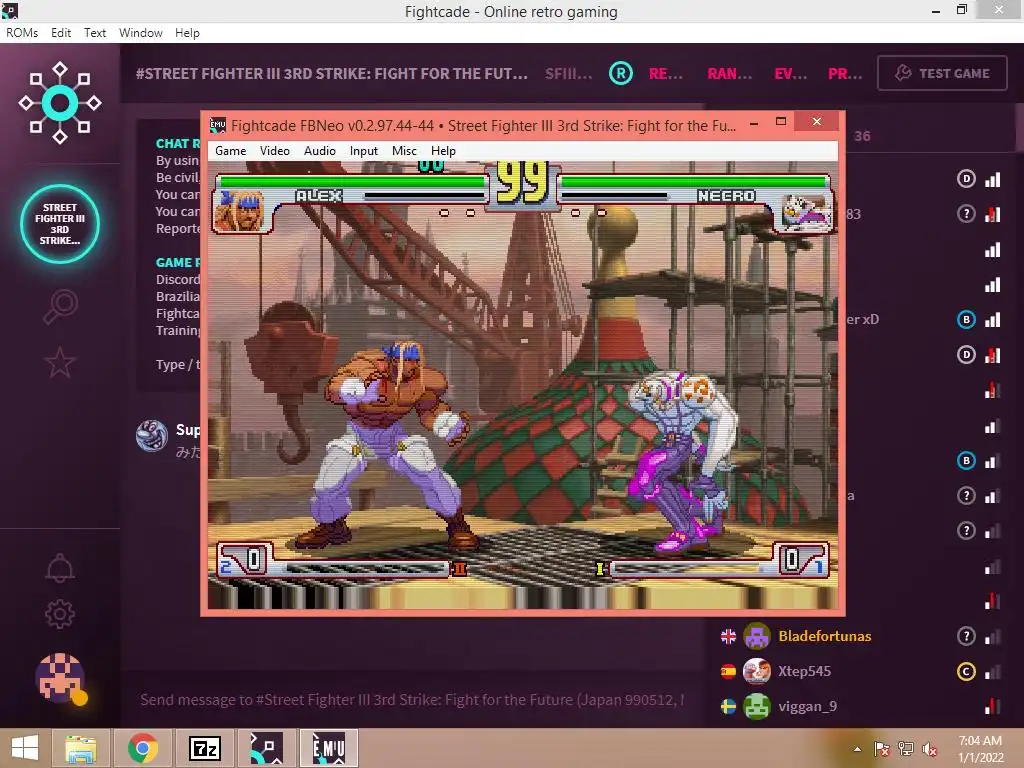The height and width of the screenshot is (768, 1024).
Task: Open settings gear in the Fightcade sidebar
Action: [x=59, y=614]
